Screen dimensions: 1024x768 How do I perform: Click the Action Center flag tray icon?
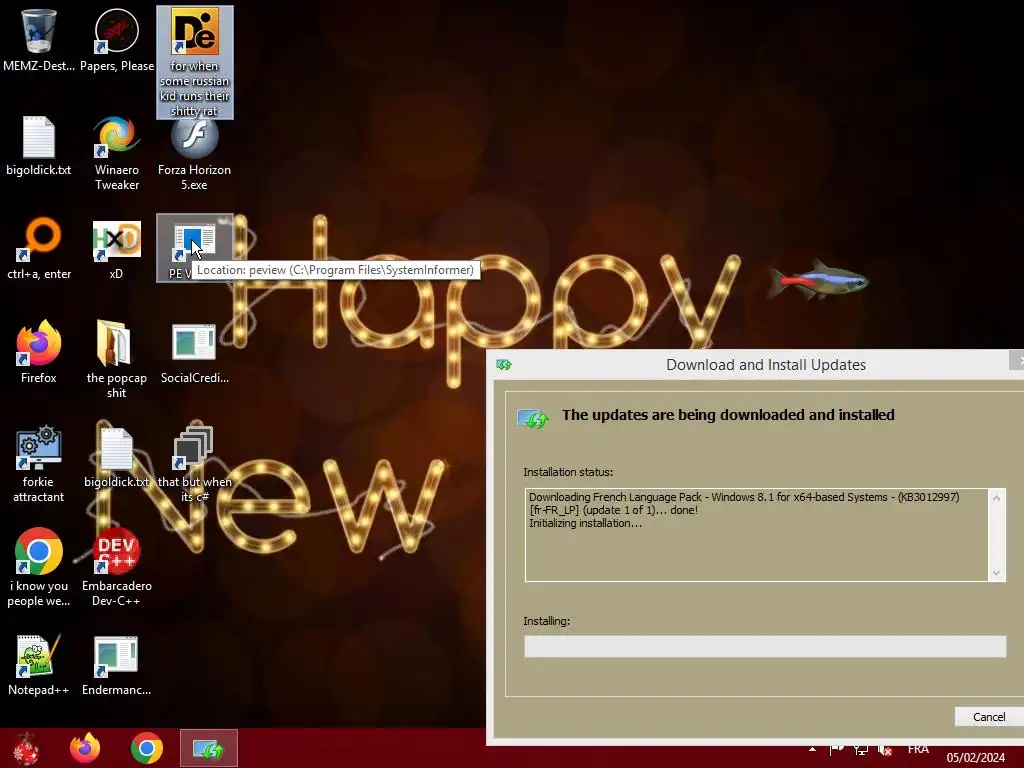pyautogui.click(x=837, y=750)
